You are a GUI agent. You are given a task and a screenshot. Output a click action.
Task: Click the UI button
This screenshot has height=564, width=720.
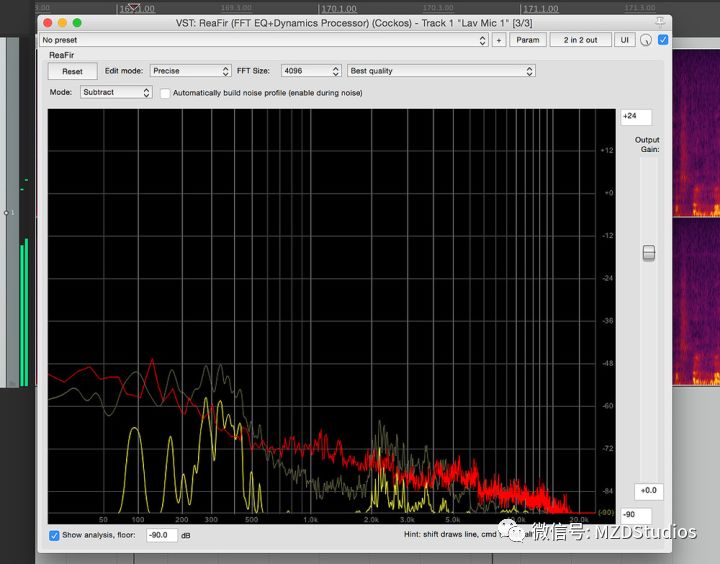pos(624,40)
